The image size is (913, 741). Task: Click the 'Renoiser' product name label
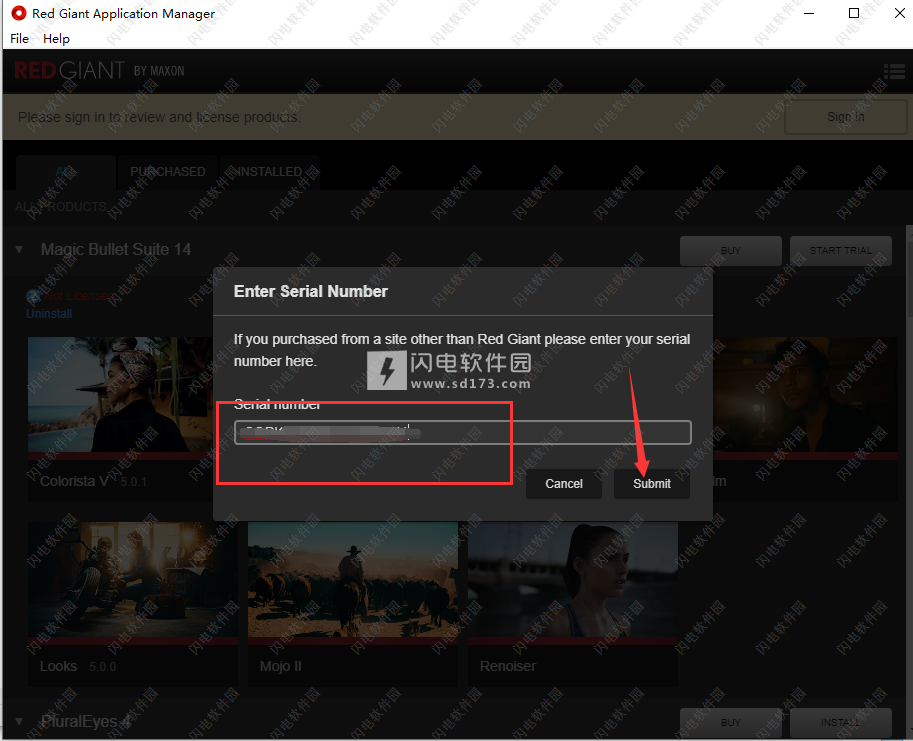point(508,666)
